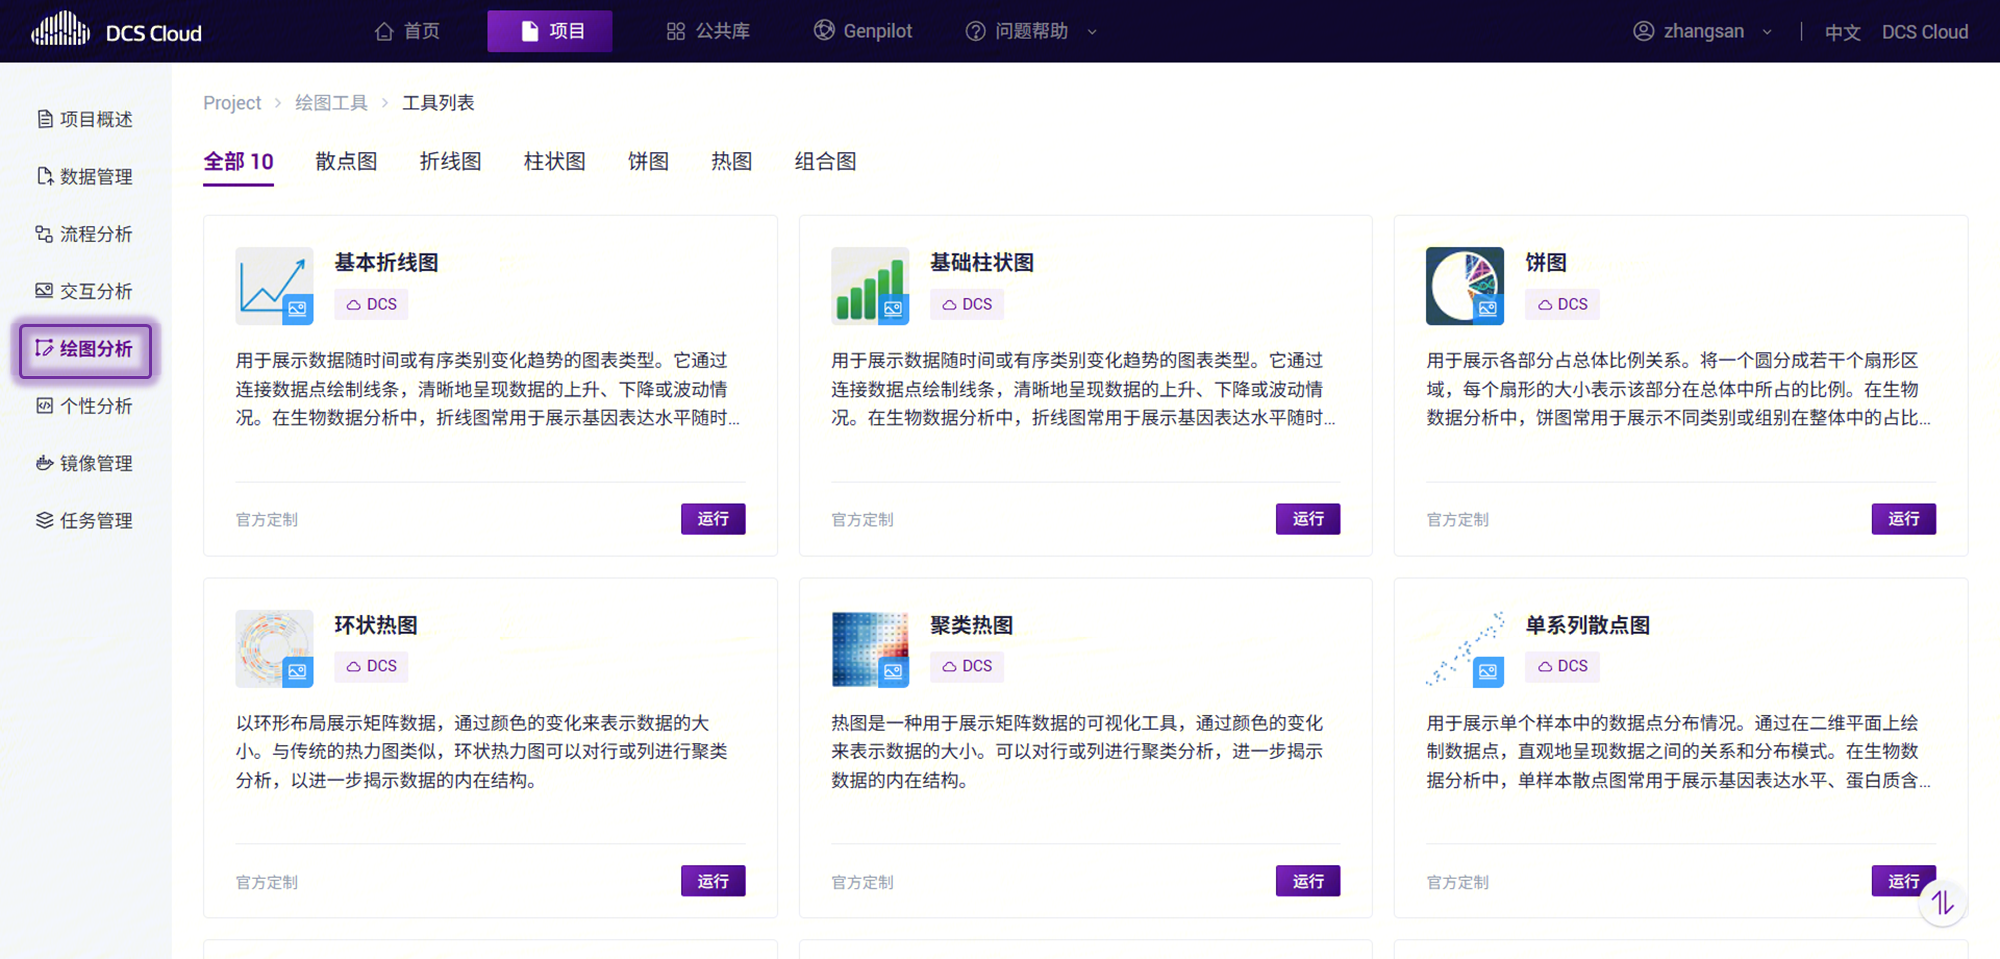Open the 基本折线图 tool title
The image size is (2000, 959).
(386, 263)
